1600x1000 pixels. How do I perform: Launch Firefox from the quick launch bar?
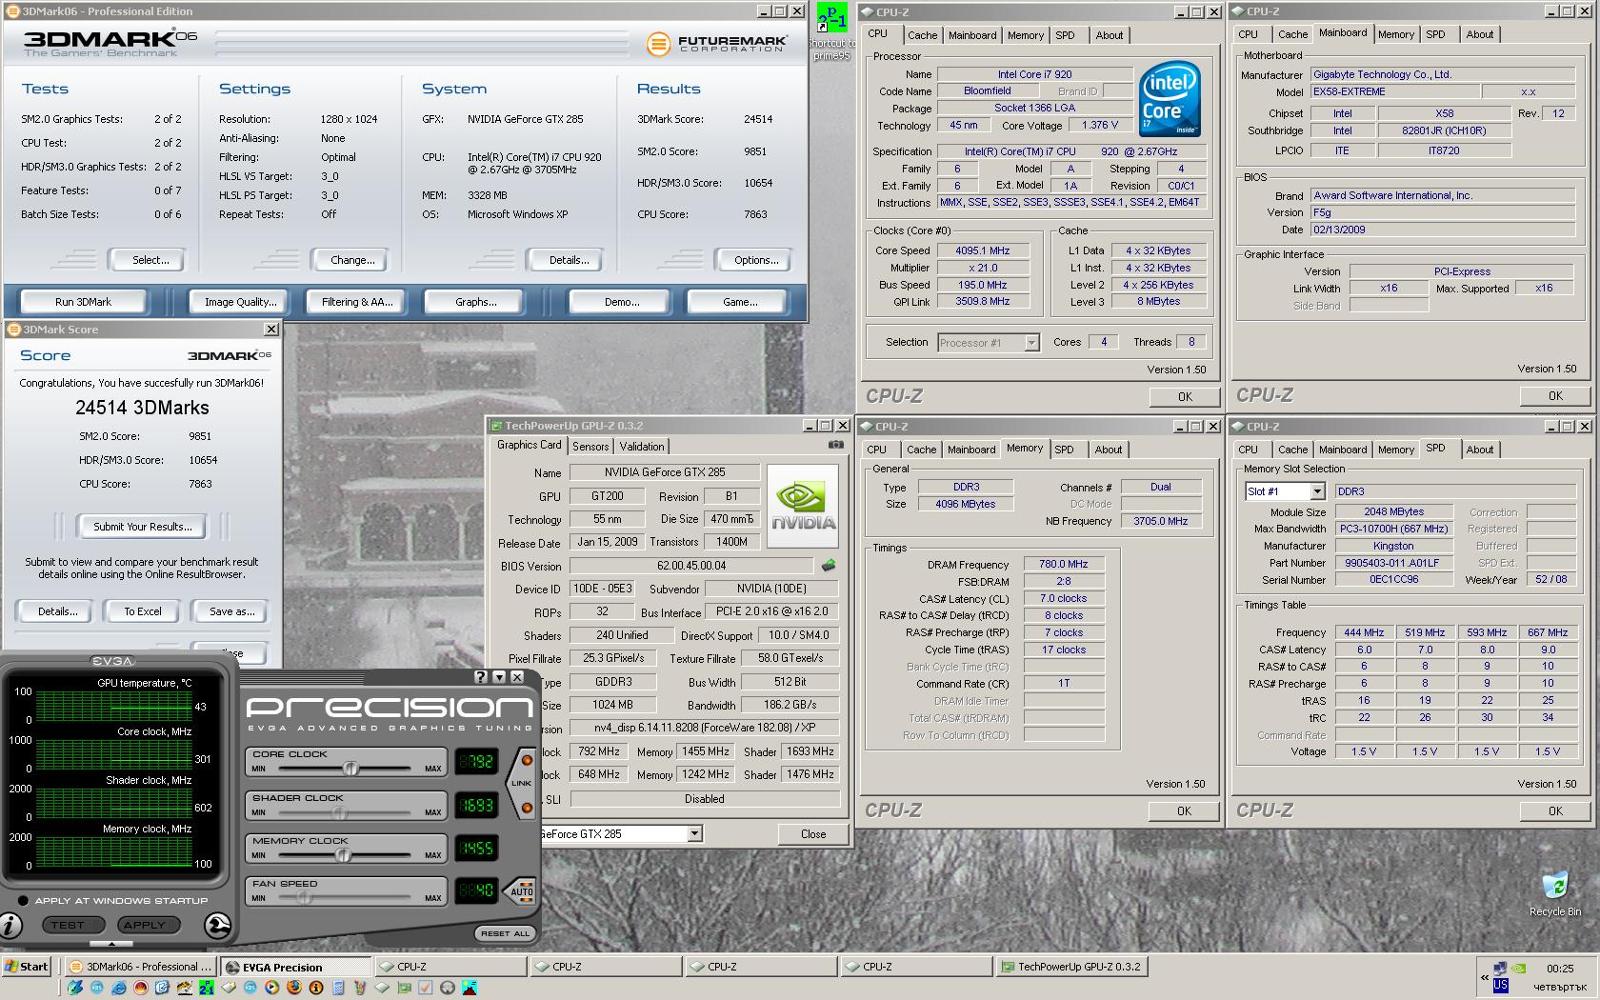(x=294, y=988)
